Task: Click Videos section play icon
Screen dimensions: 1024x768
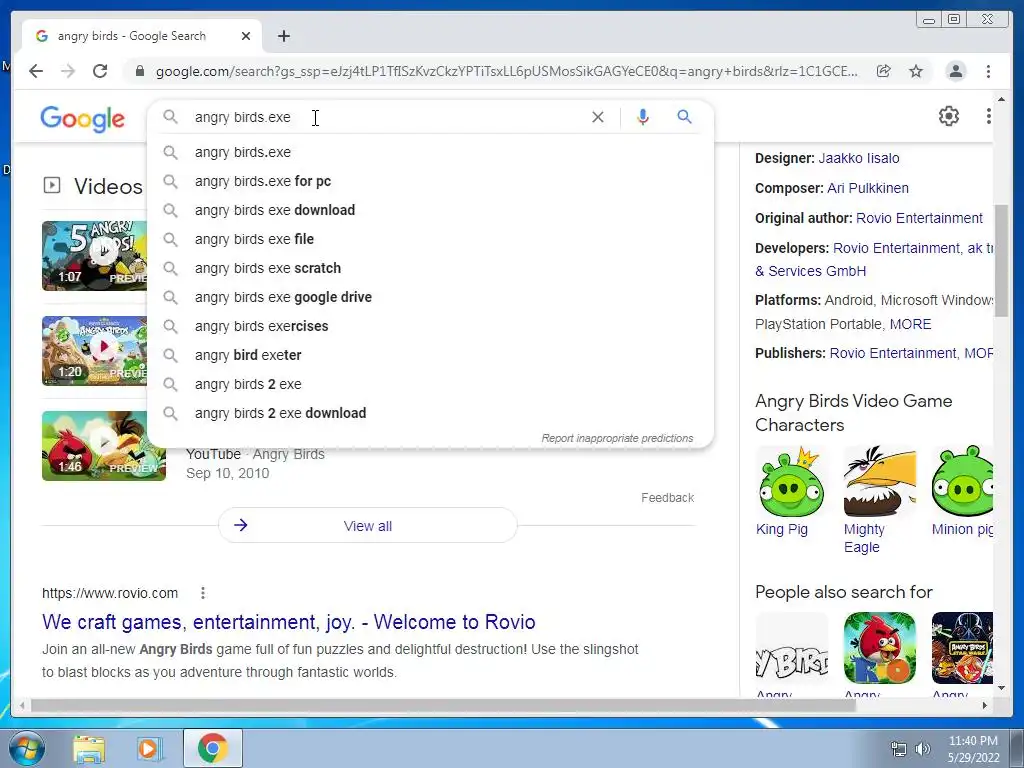Action: pos(52,185)
